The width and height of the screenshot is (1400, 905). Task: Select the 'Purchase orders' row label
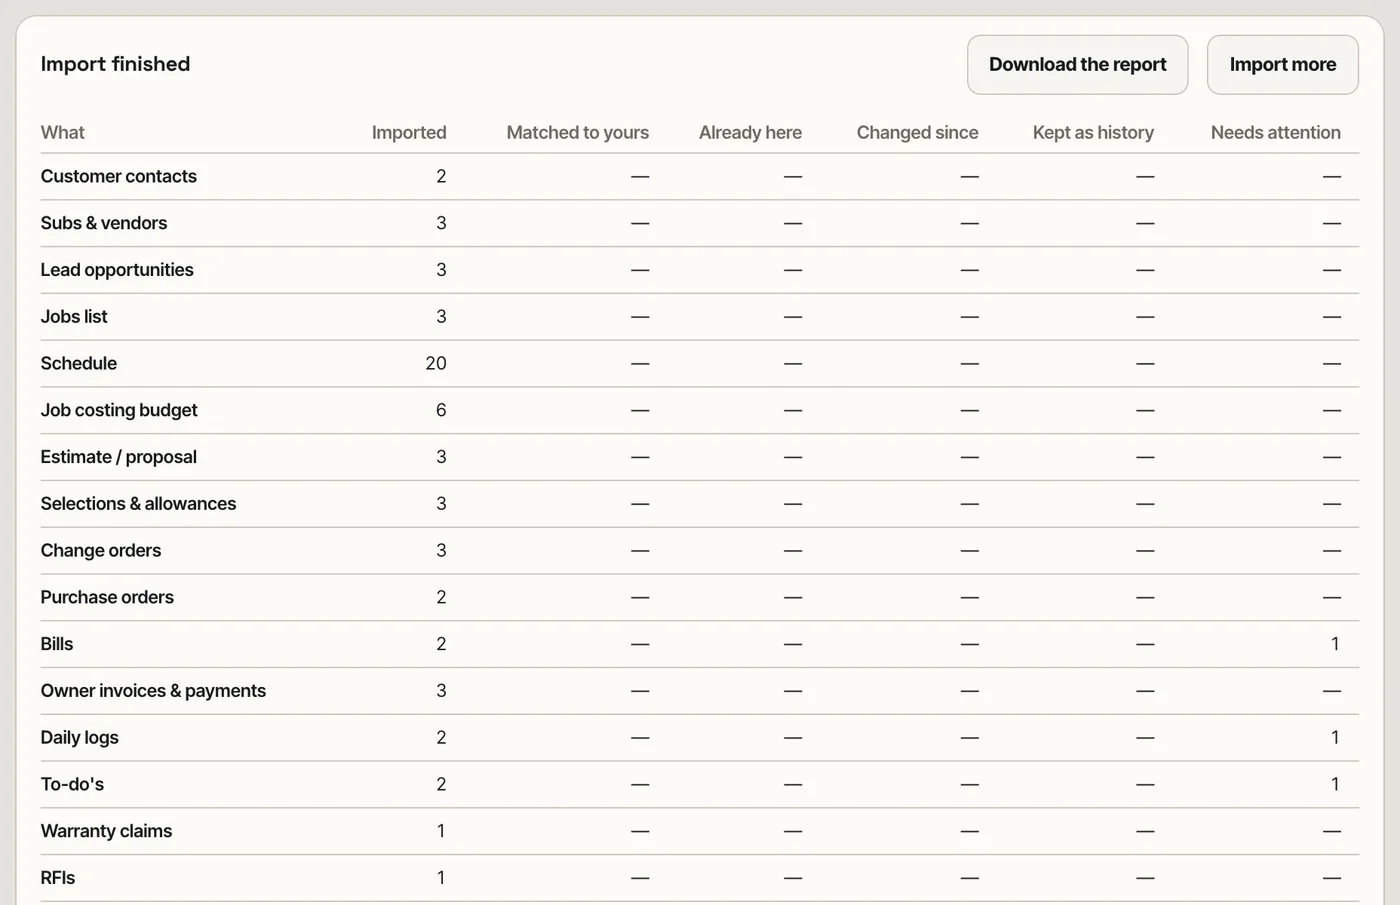107,597
